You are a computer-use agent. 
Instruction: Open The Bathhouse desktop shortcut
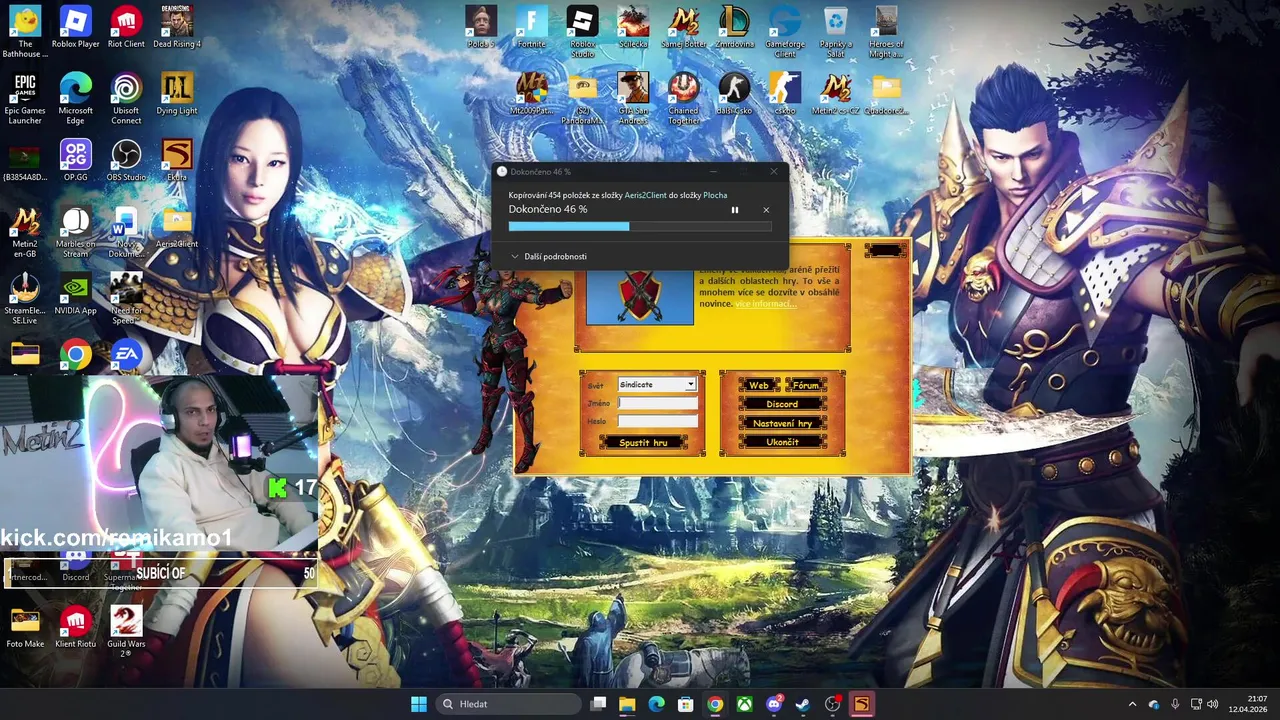click(25, 32)
